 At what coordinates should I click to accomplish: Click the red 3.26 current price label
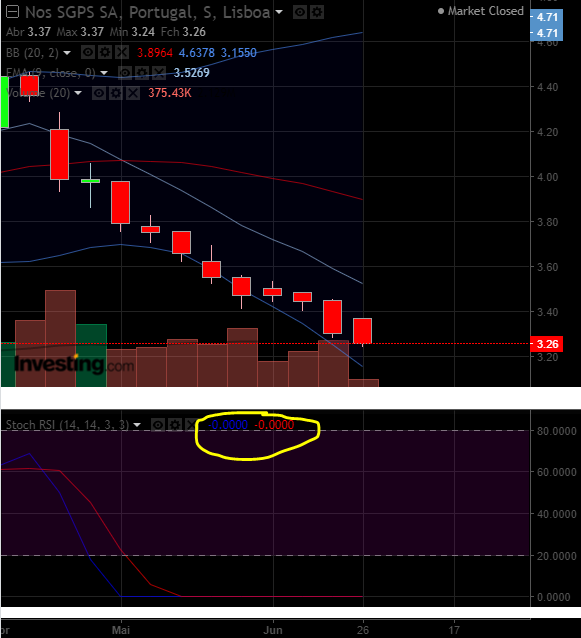coord(547,344)
